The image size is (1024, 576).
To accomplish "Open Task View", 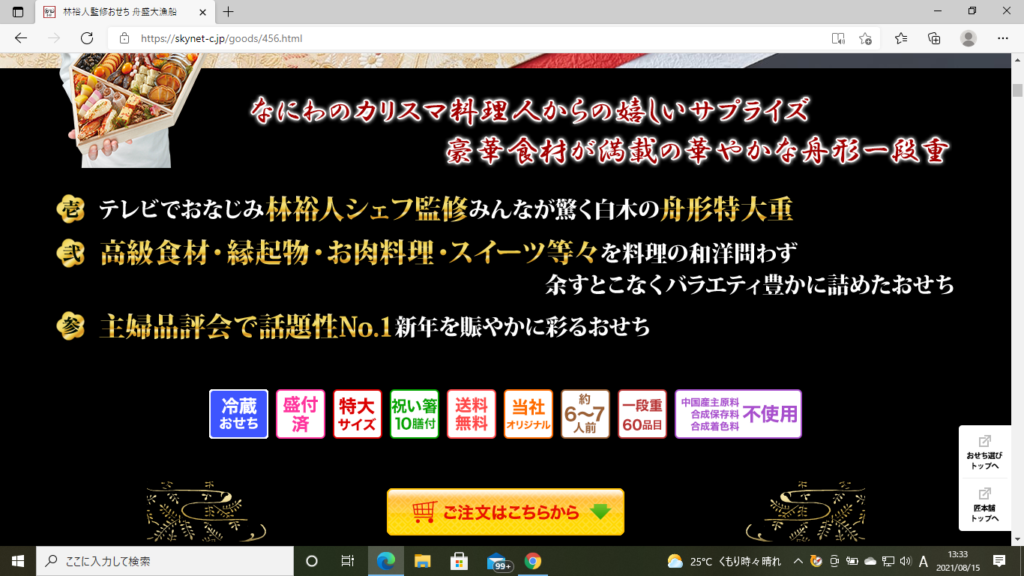I will tap(347, 561).
